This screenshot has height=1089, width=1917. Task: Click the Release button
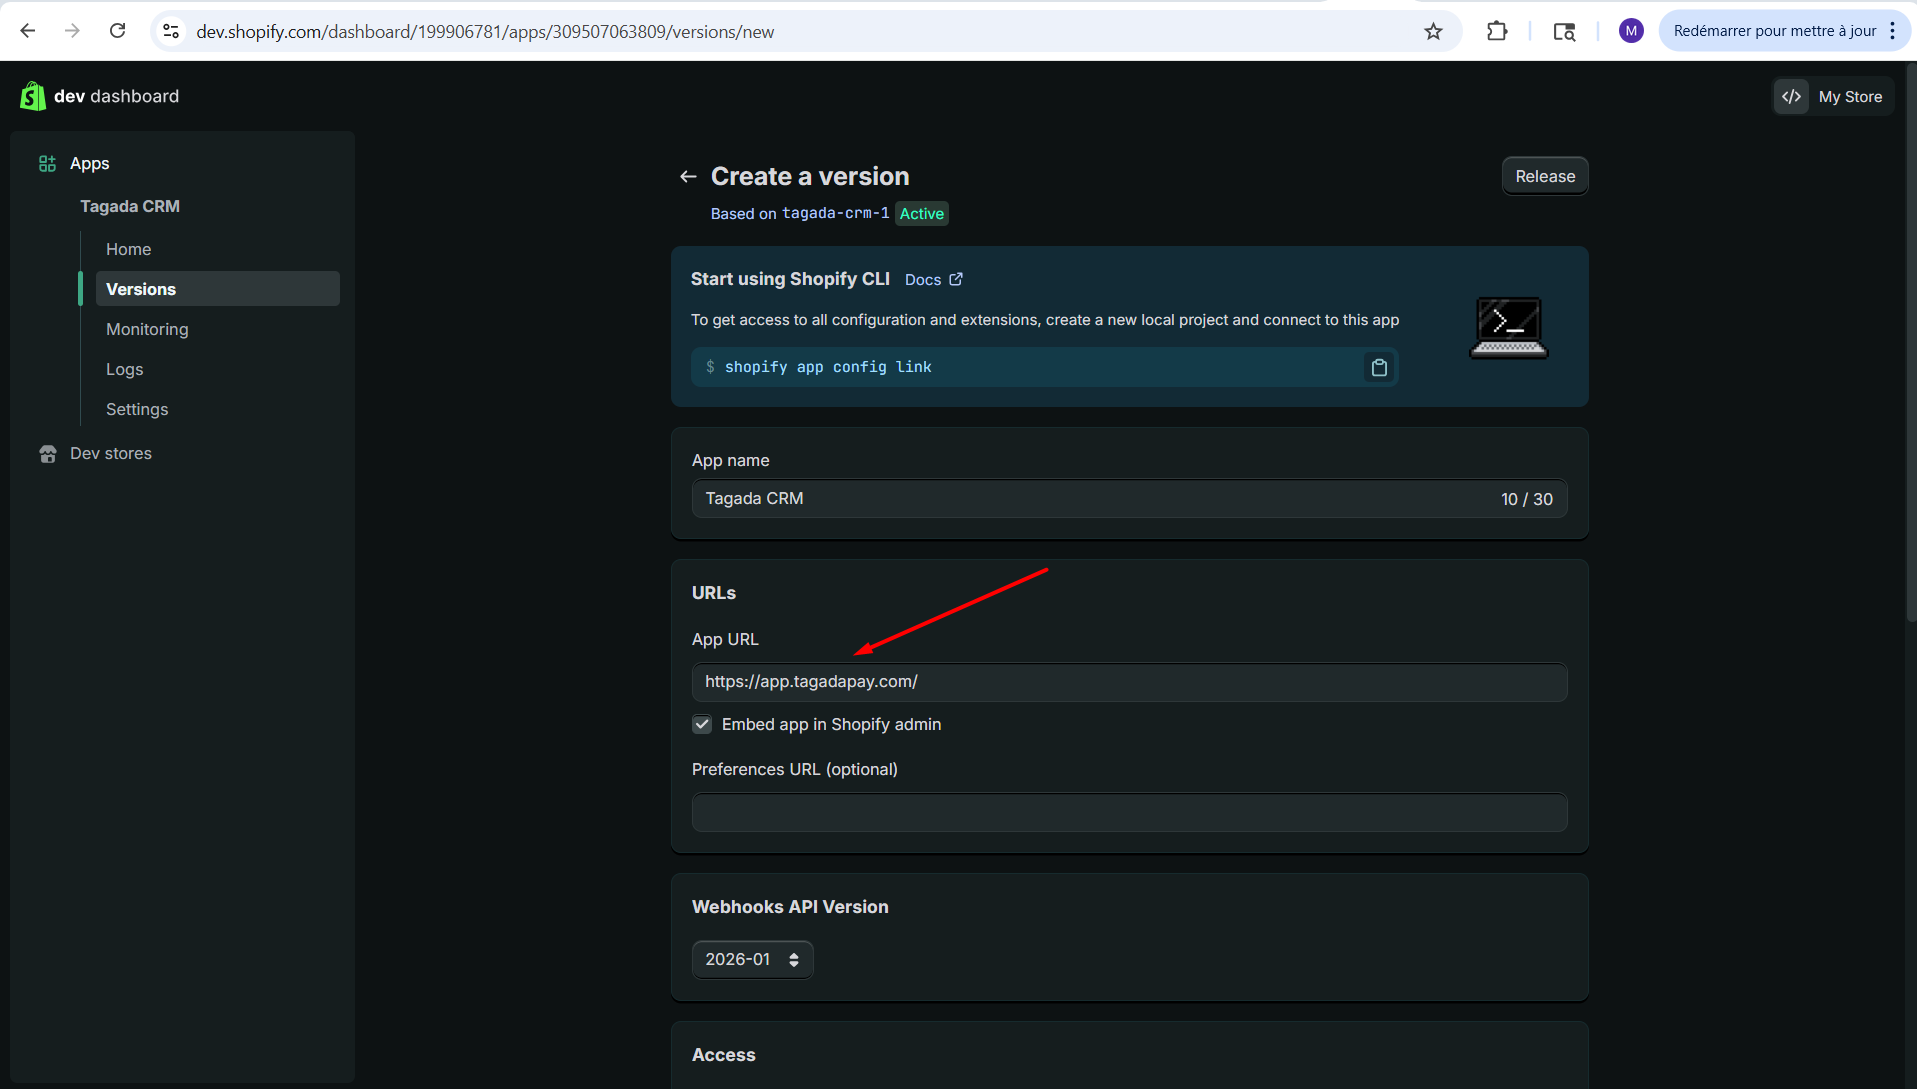tap(1544, 177)
